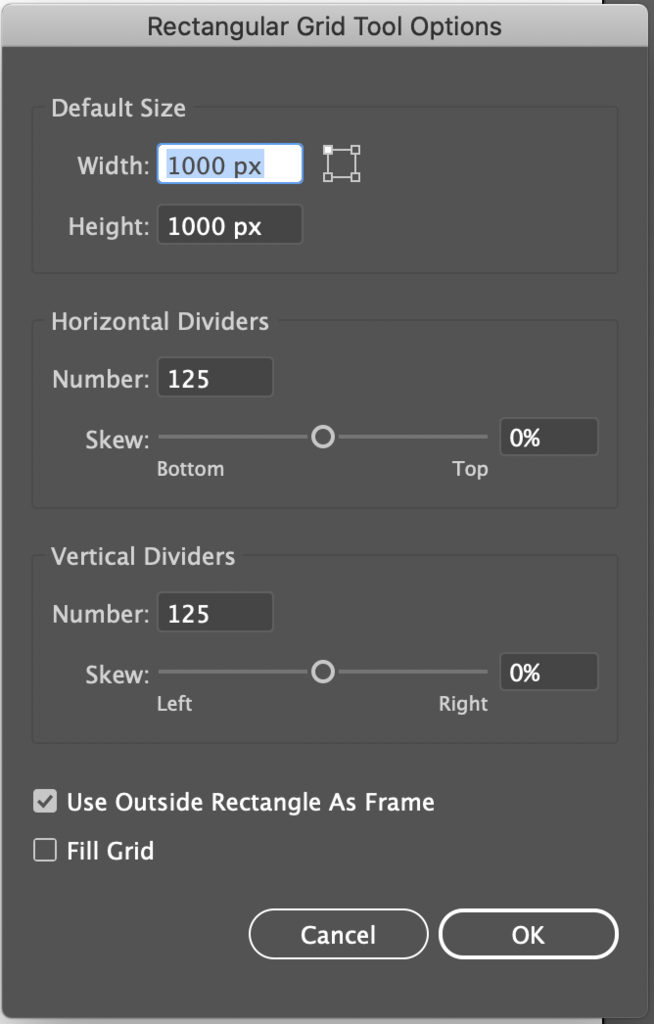The height and width of the screenshot is (1024, 654).
Task: Select top-right reference point on locator icon
Action: [355, 150]
